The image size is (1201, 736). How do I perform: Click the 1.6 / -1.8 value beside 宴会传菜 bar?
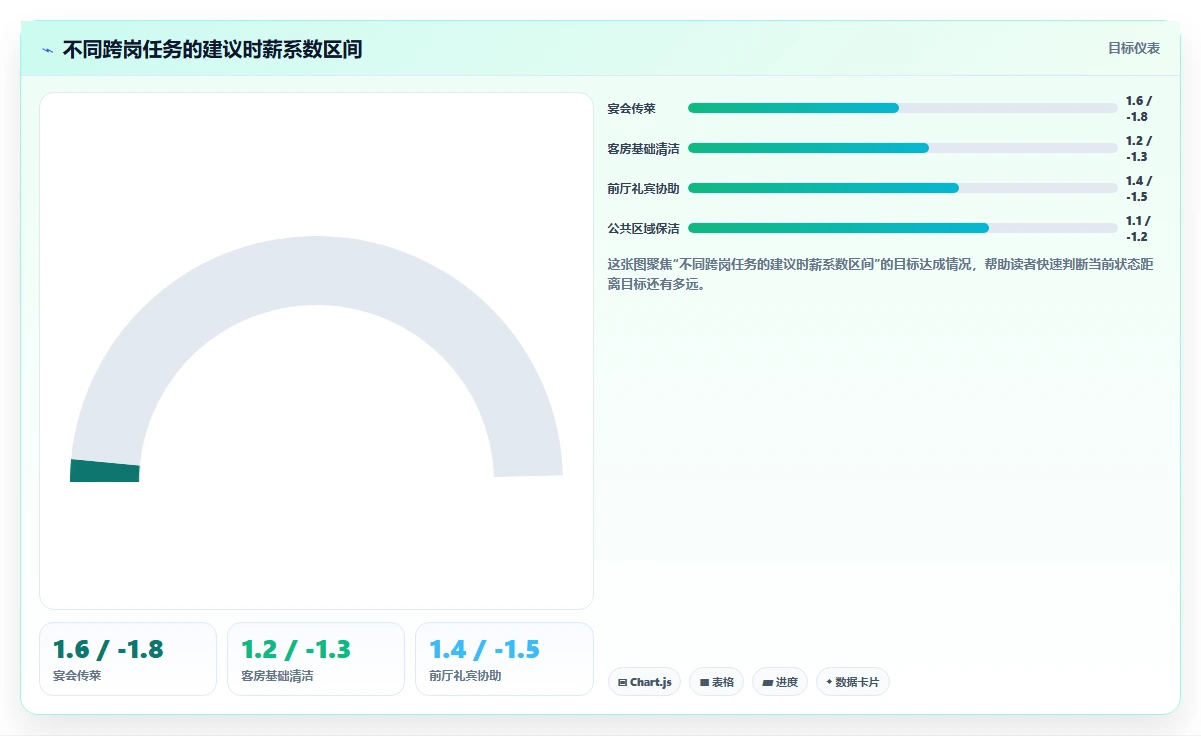[1139, 108]
